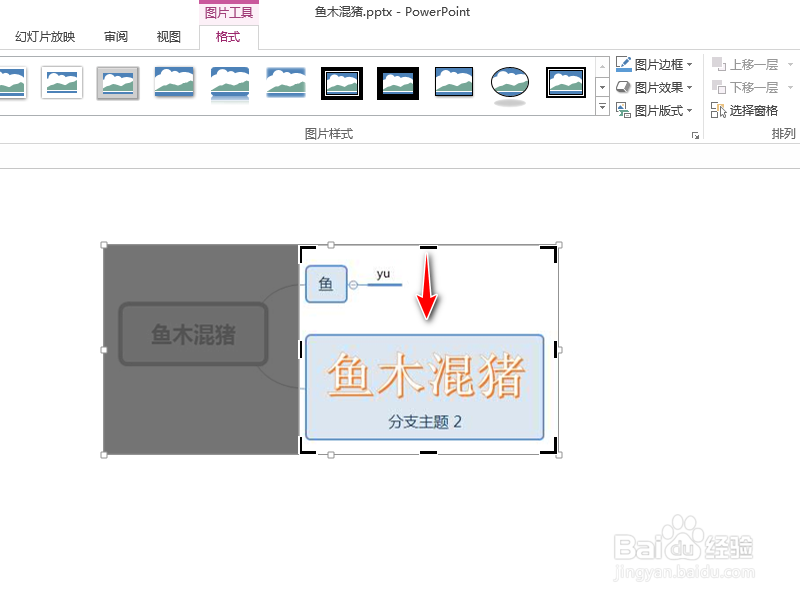800x600 pixels.
Task: Click the picture's right-middle sizing handle
Action: pyautogui.click(x=559, y=350)
